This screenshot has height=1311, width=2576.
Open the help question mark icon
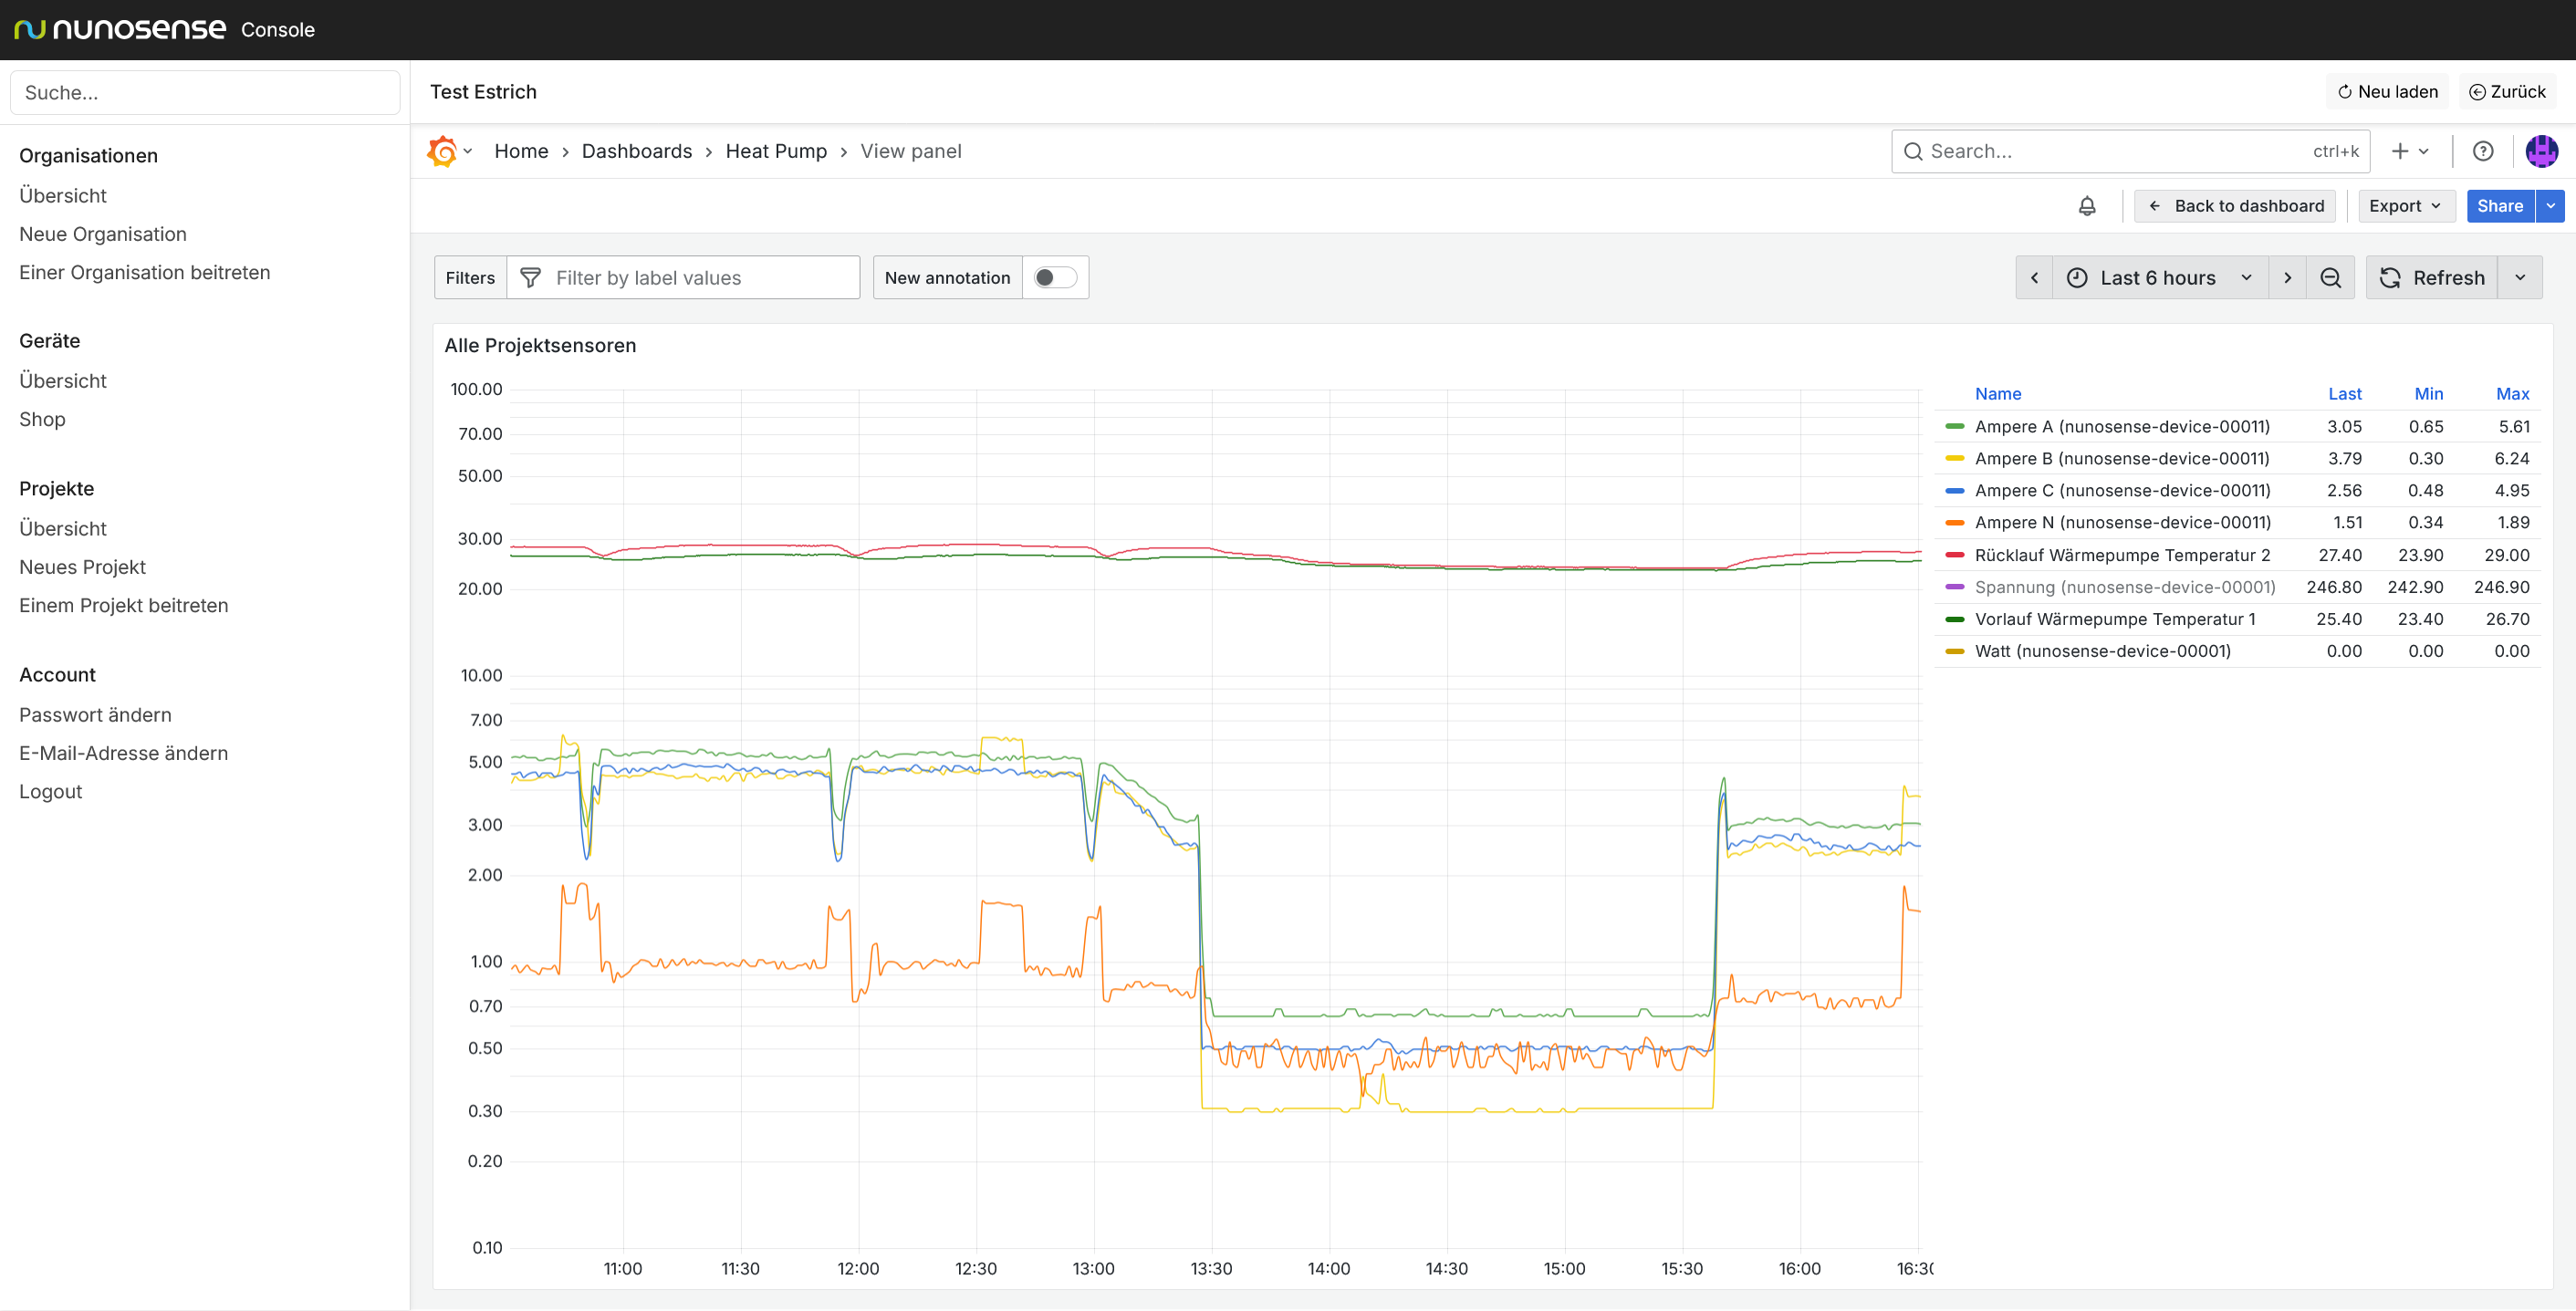pyautogui.click(x=2482, y=151)
